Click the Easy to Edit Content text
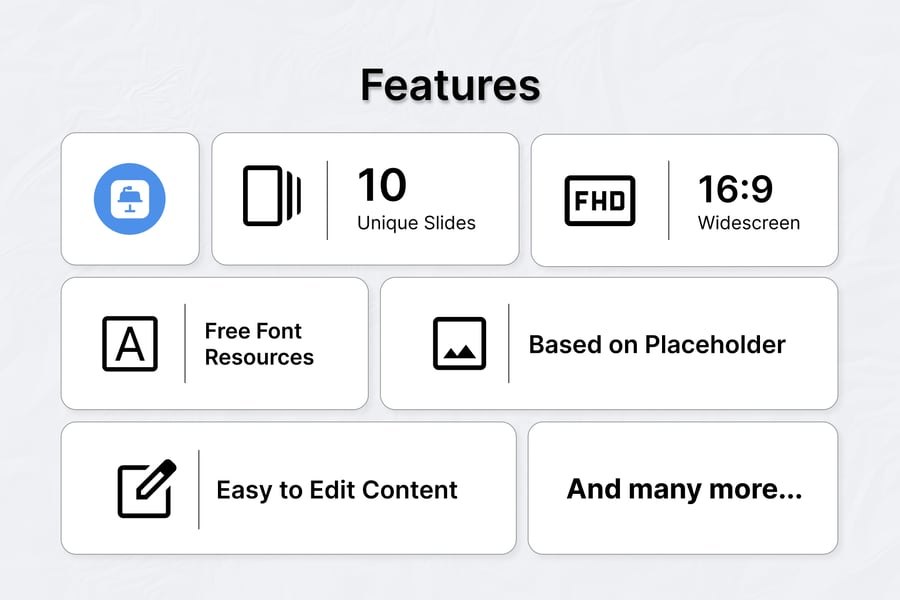Image resolution: width=900 pixels, height=600 pixels. pos(337,490)
